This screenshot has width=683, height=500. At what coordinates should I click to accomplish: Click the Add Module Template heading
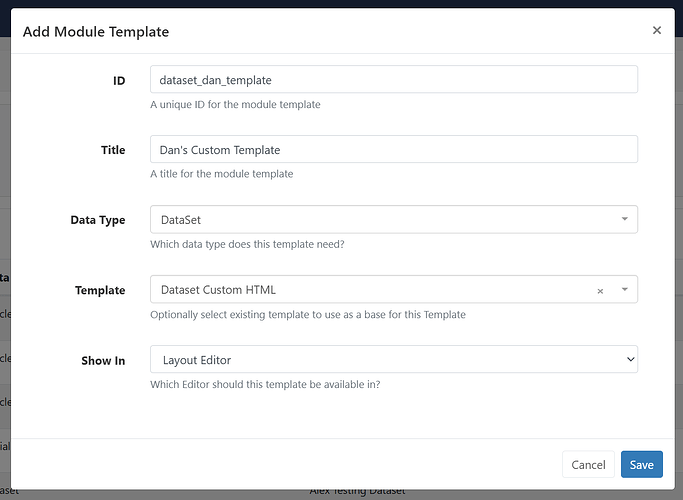(96, 32)
